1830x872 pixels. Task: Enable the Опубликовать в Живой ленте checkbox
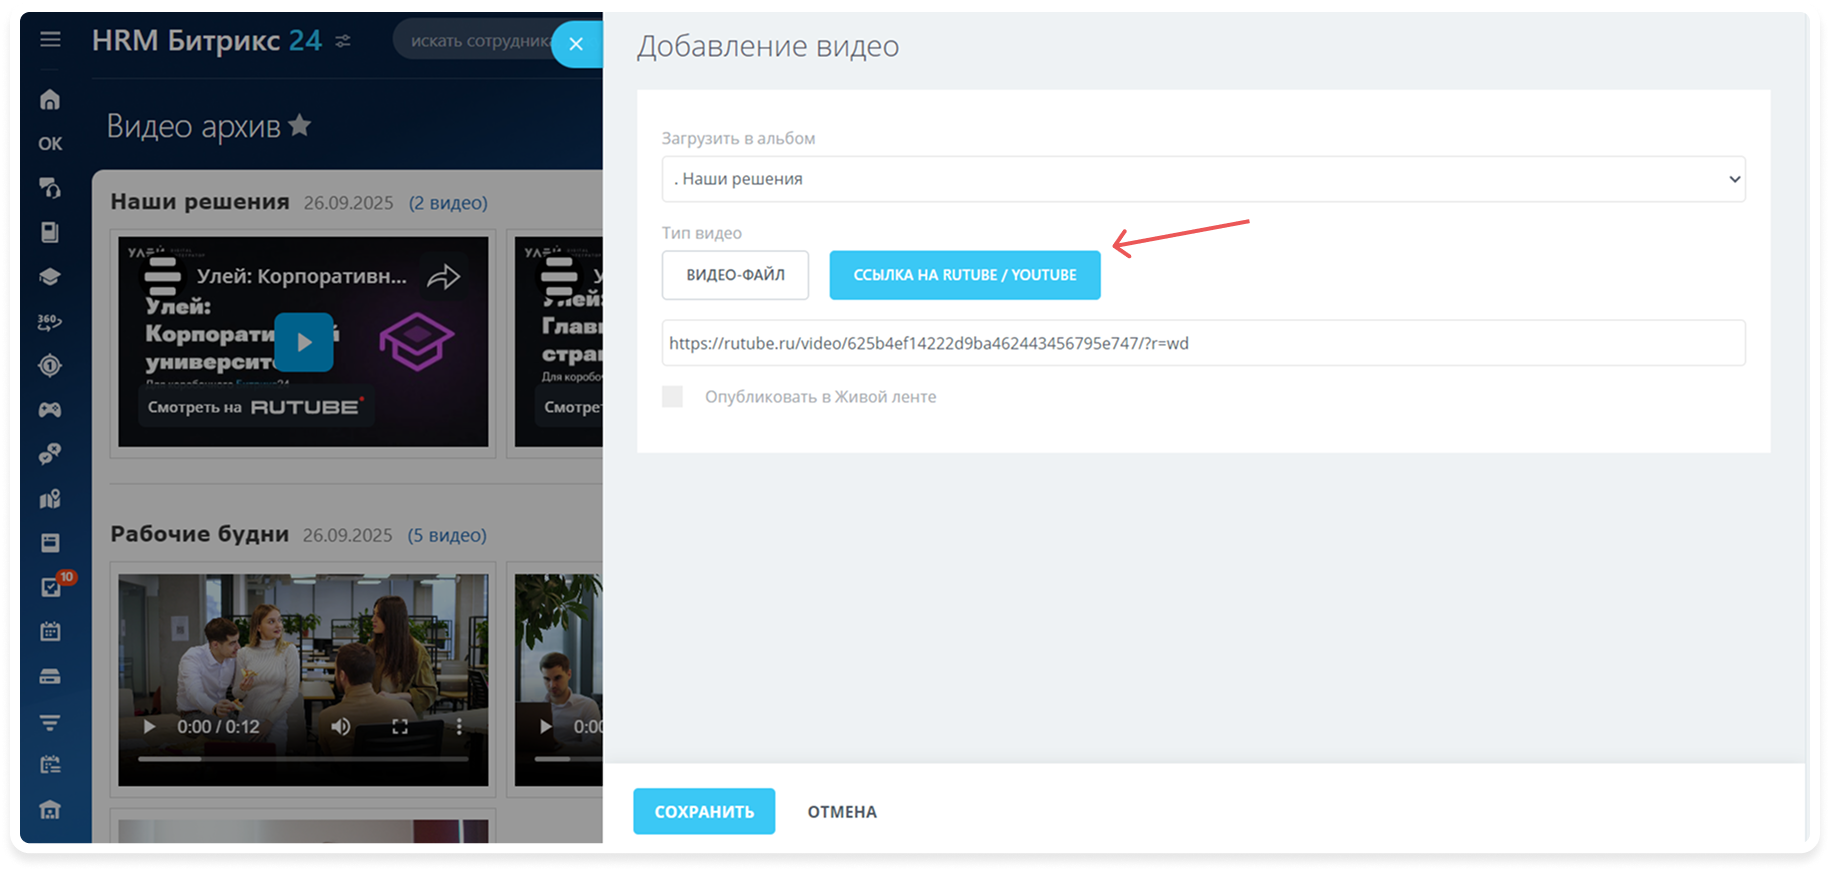coord(673,397)
